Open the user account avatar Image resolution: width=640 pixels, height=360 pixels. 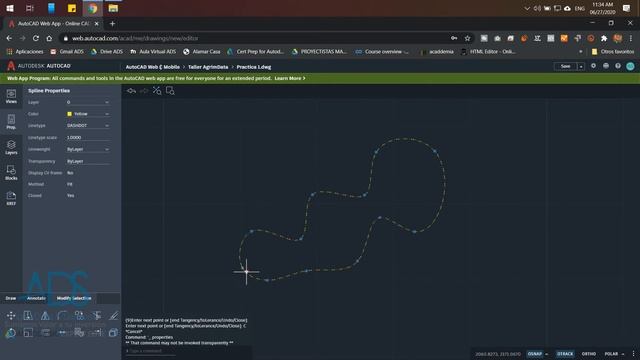[x=631, y=66]
